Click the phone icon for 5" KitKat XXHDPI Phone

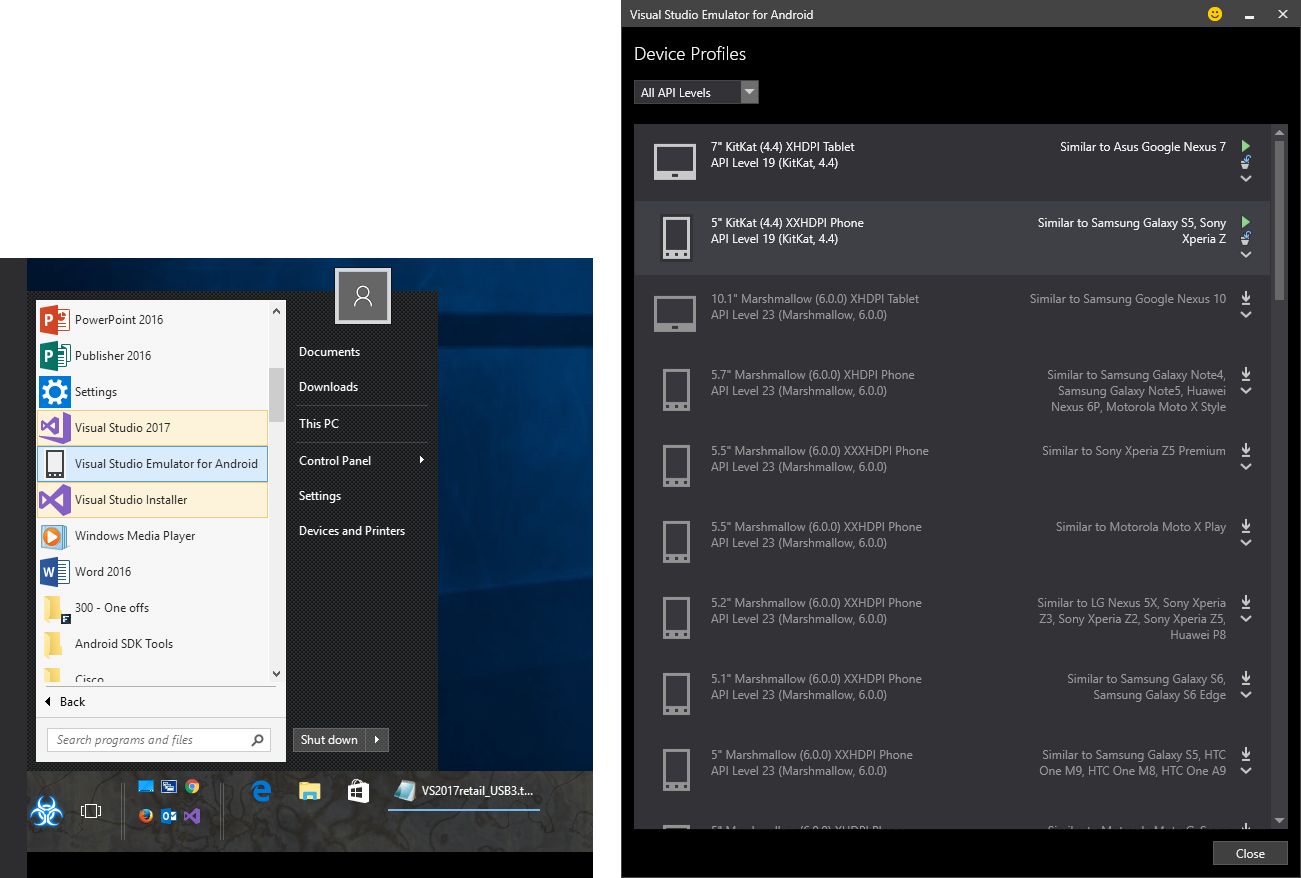676,238
